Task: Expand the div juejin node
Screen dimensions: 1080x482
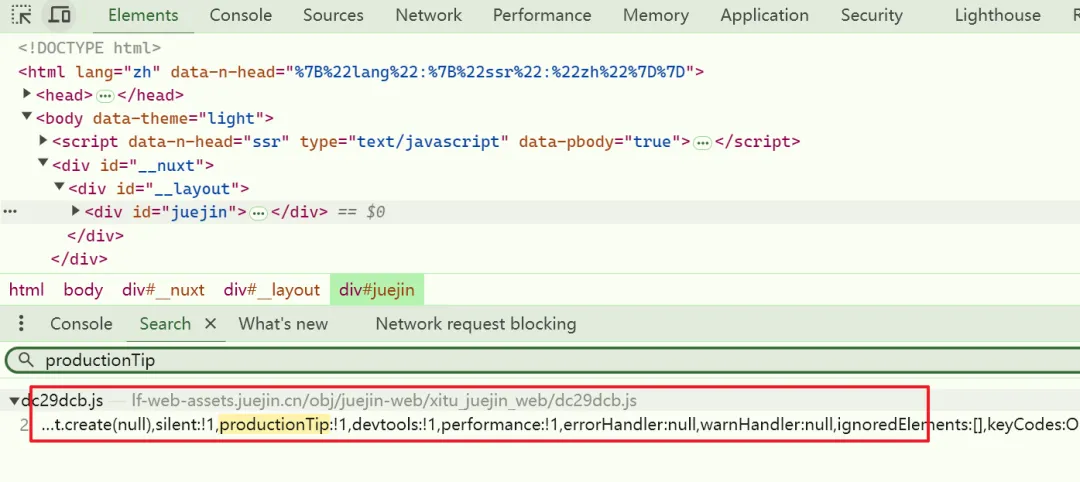Action: pos(76,211)
